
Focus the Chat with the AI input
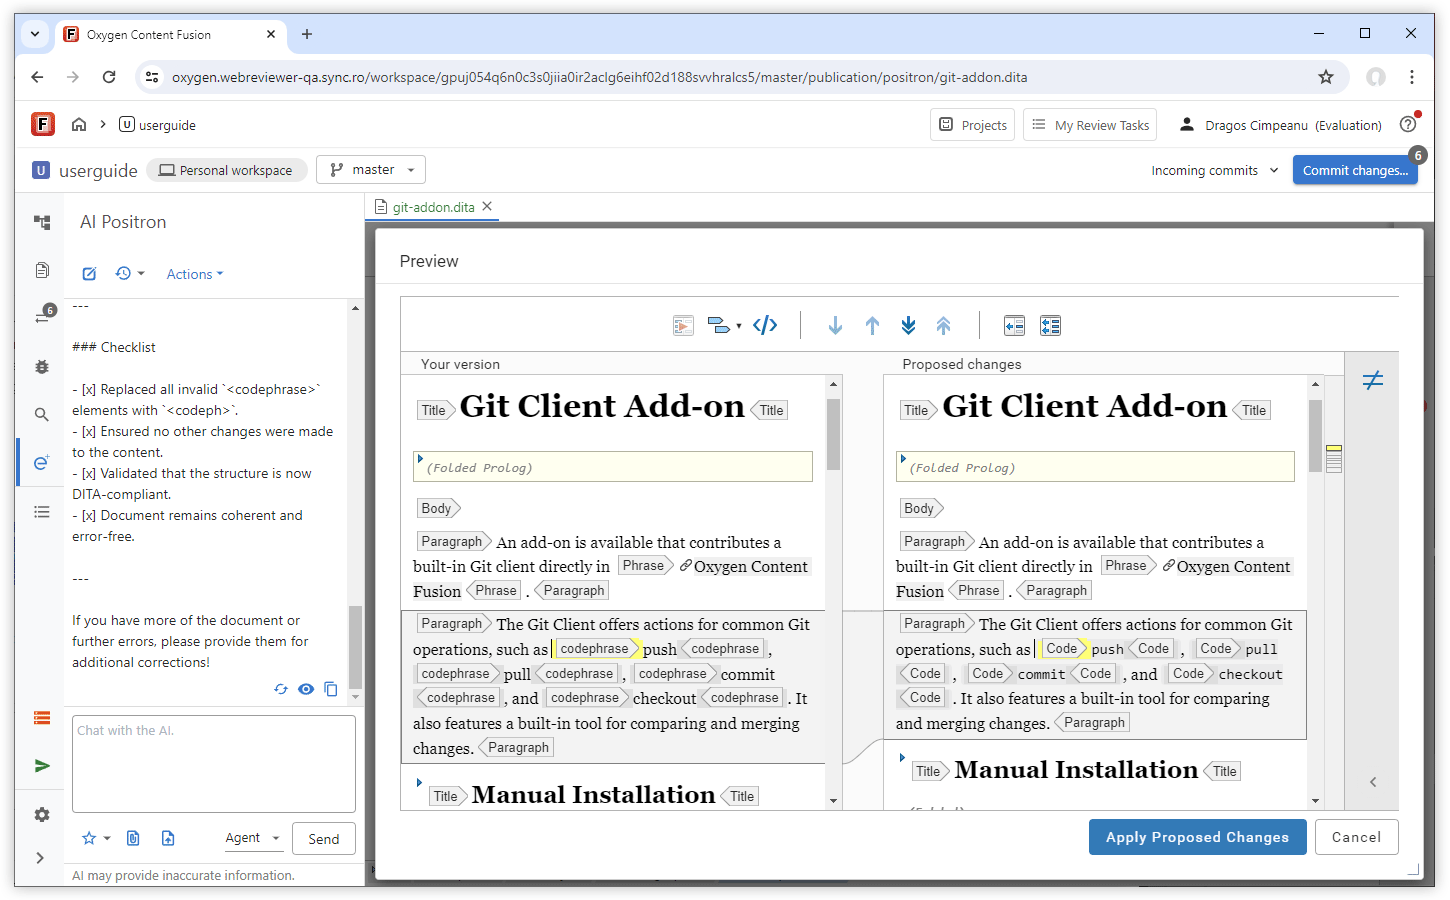point(214,764)
